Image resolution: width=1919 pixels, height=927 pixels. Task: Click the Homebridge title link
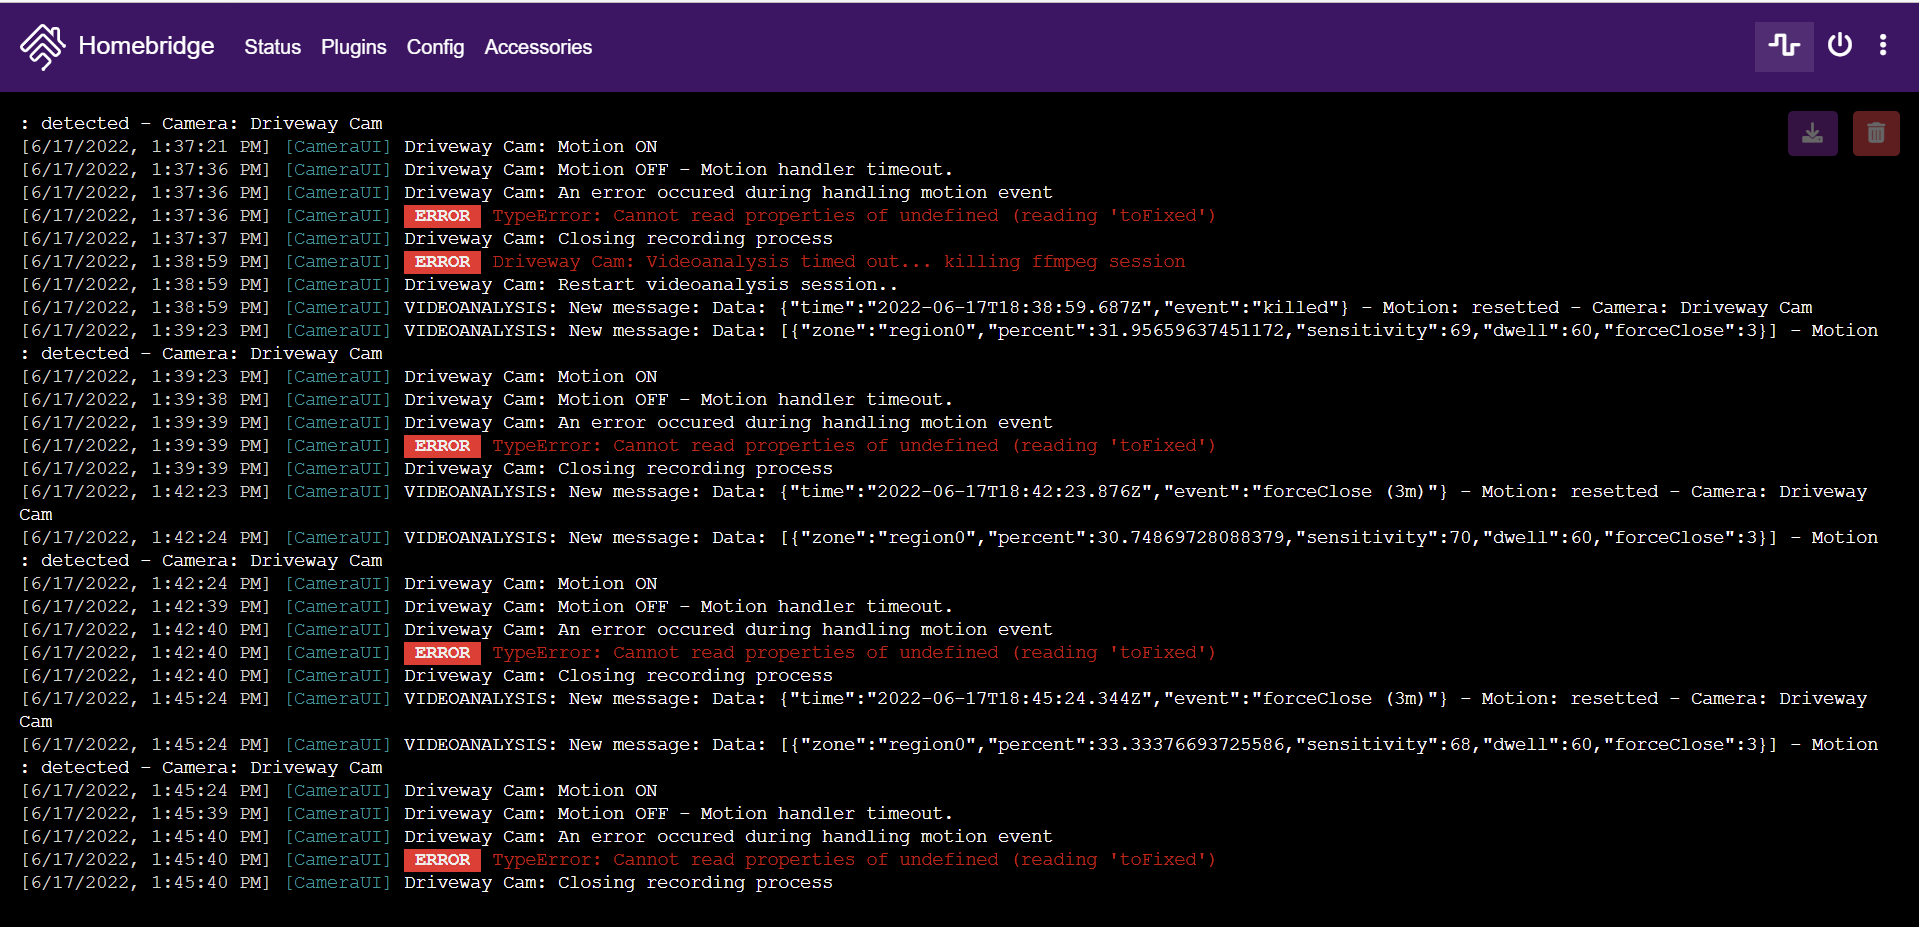146,46
